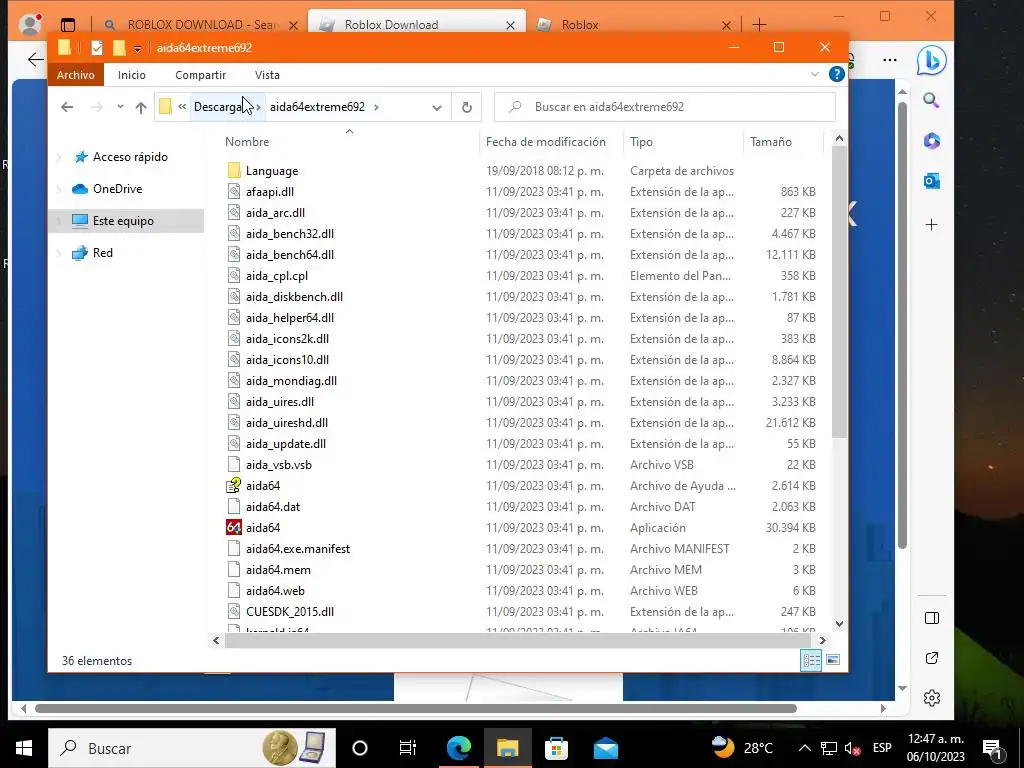Open Bing chat icon in Edge sidebar
Viewport: 1024px width, 768px height.
tap(931, 61)
